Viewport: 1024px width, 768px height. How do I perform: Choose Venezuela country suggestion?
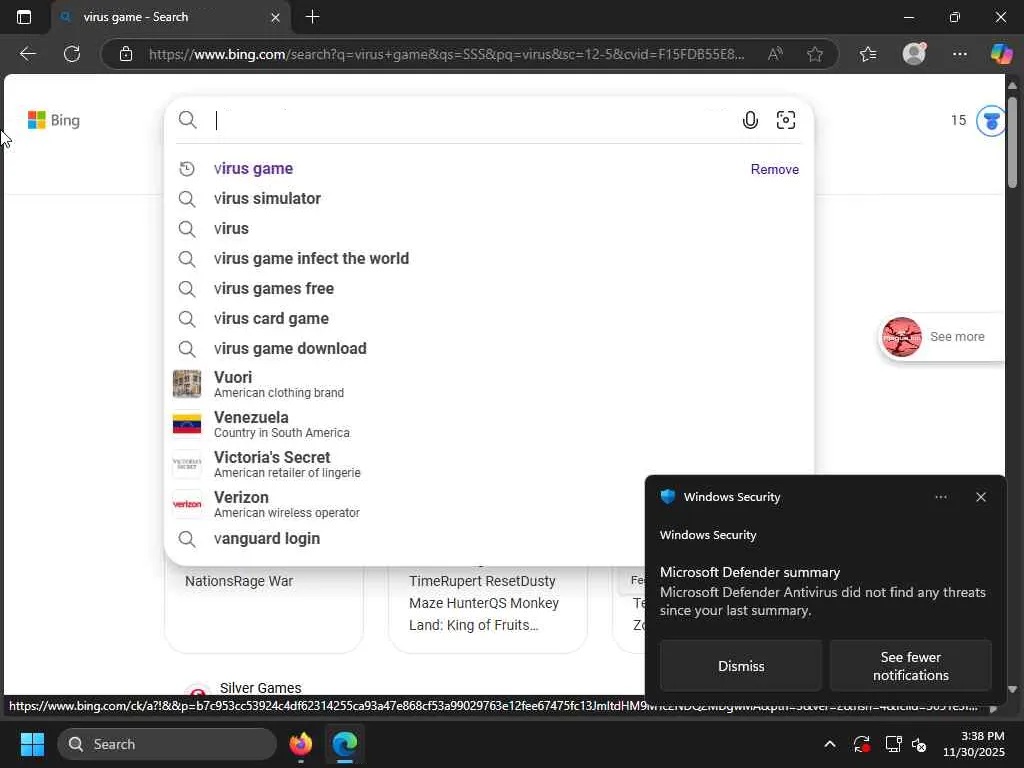point(488,424)
